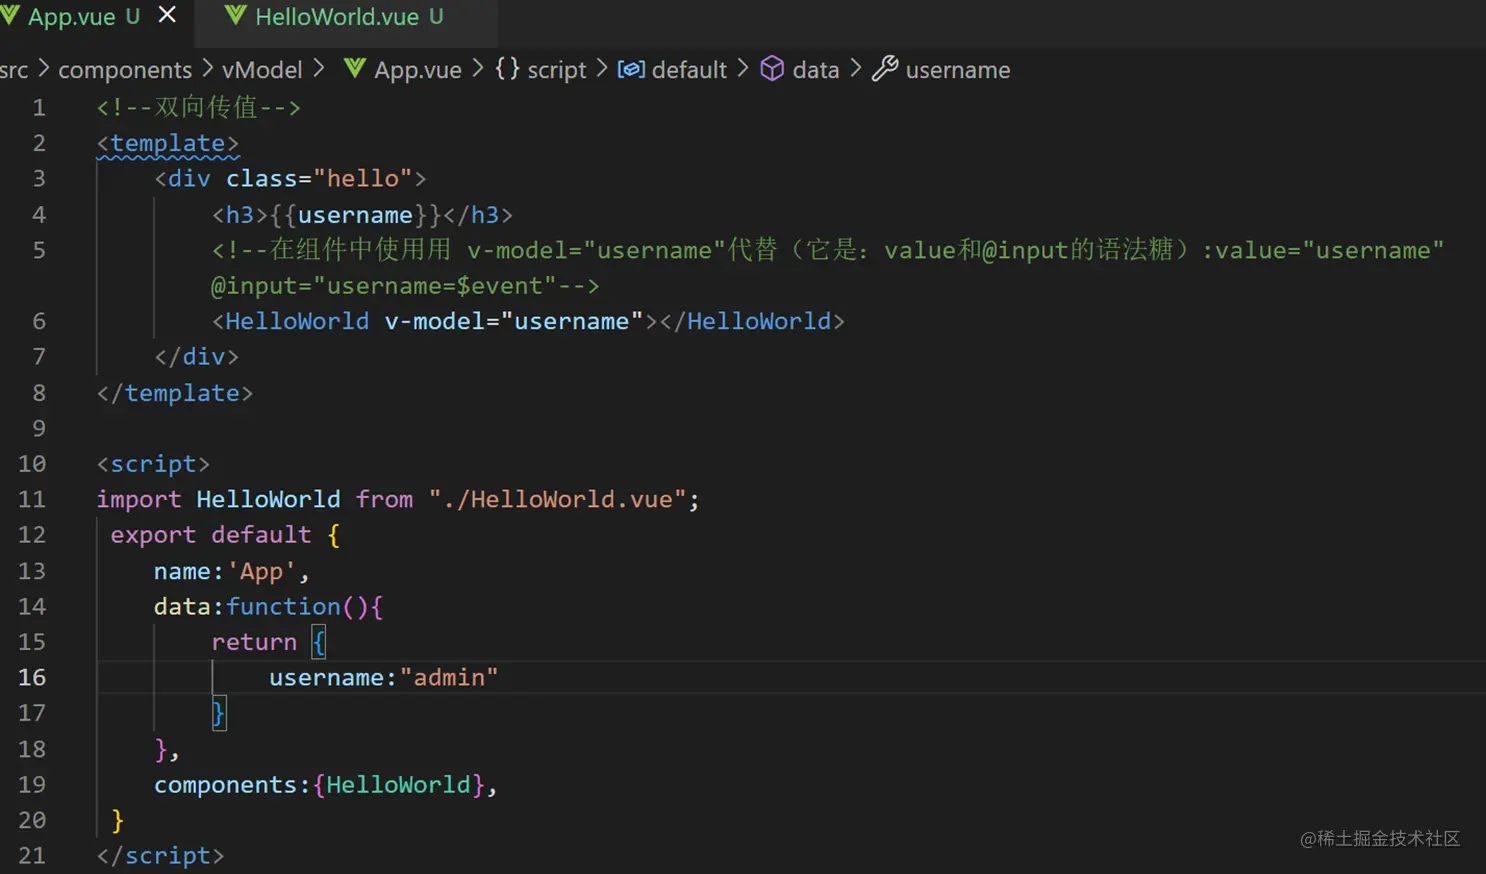The height and width of the screenshot is (874, 1486).
Task: Click the opening template tag on line 2
Action: coord(168,143)
